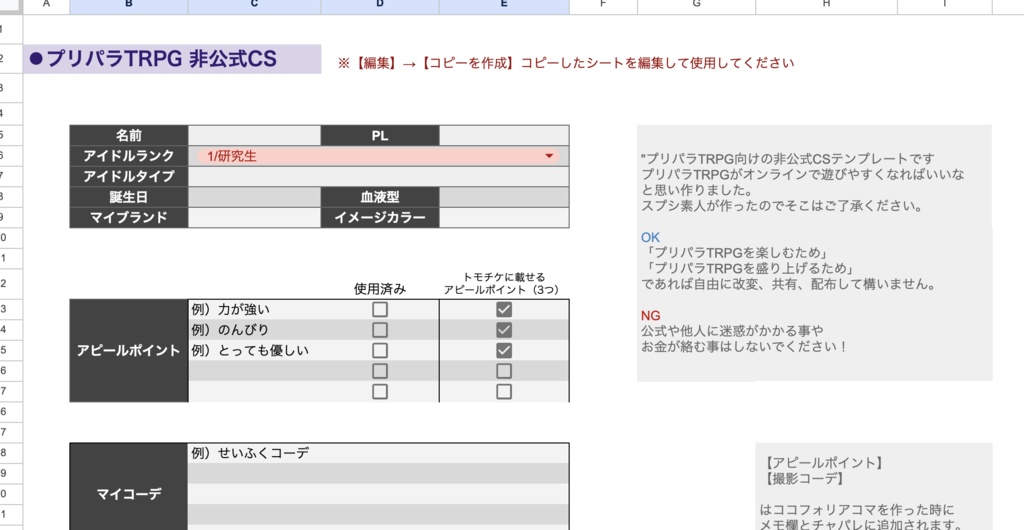Tick 使用済み checkbox in last appeal row
Screen dimensions: 1024x530
click(x=379, y=392)
